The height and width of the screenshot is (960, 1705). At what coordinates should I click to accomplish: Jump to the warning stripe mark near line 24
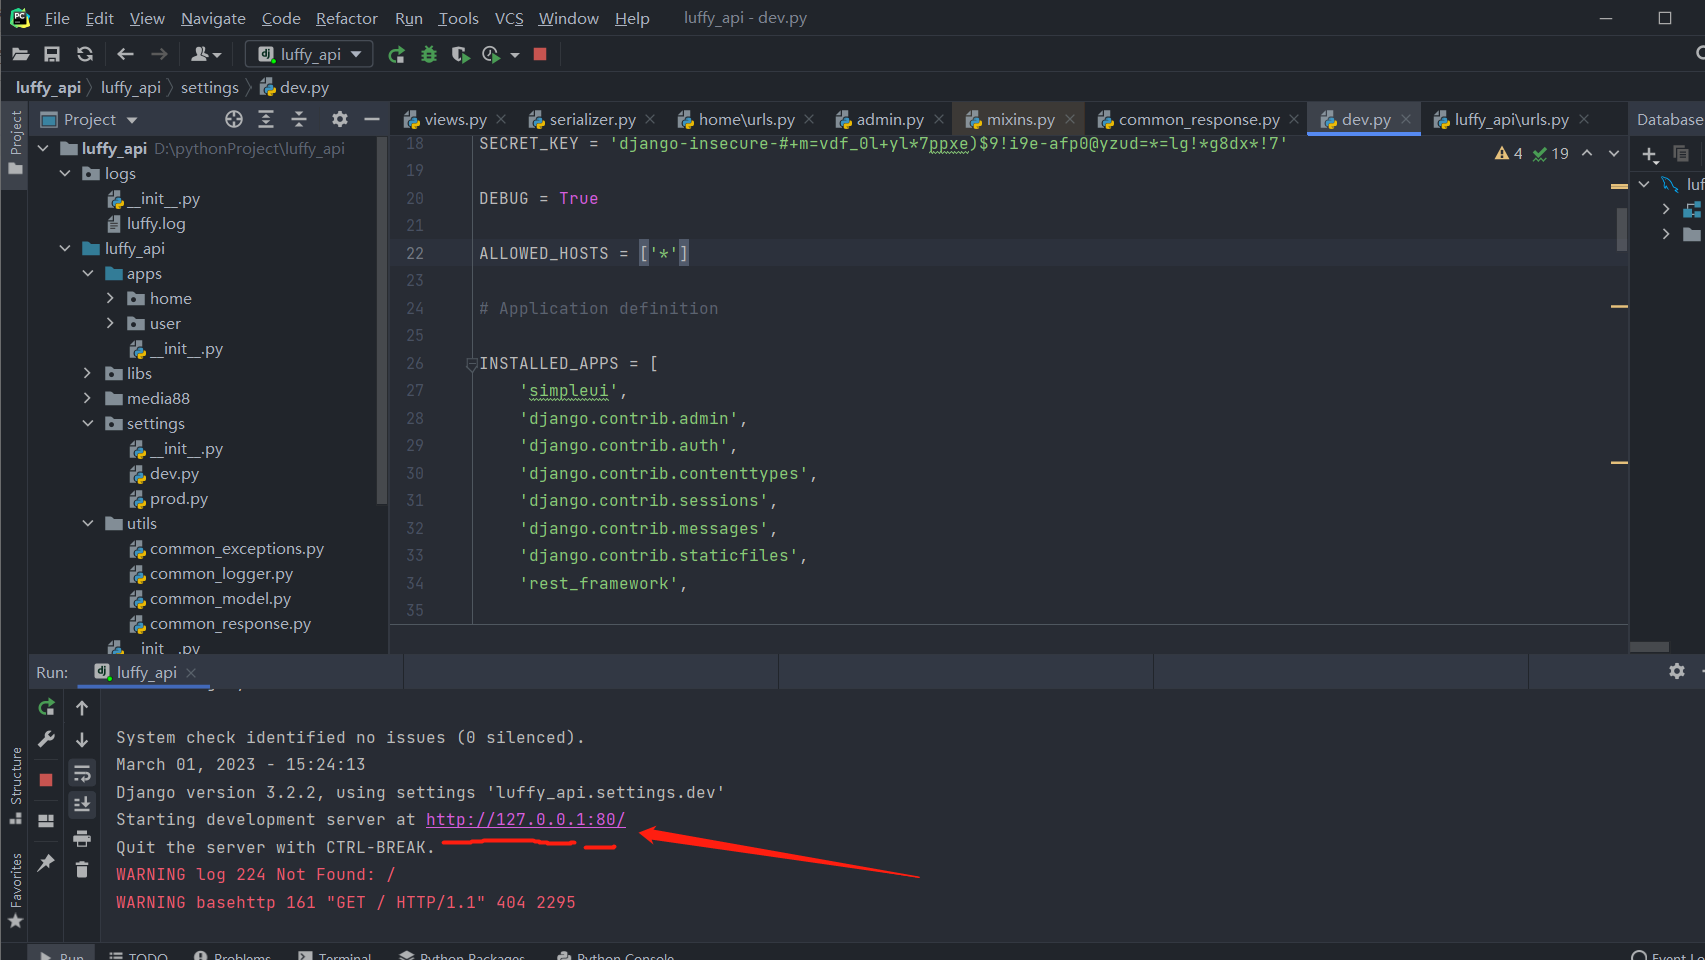(1619, 306)
